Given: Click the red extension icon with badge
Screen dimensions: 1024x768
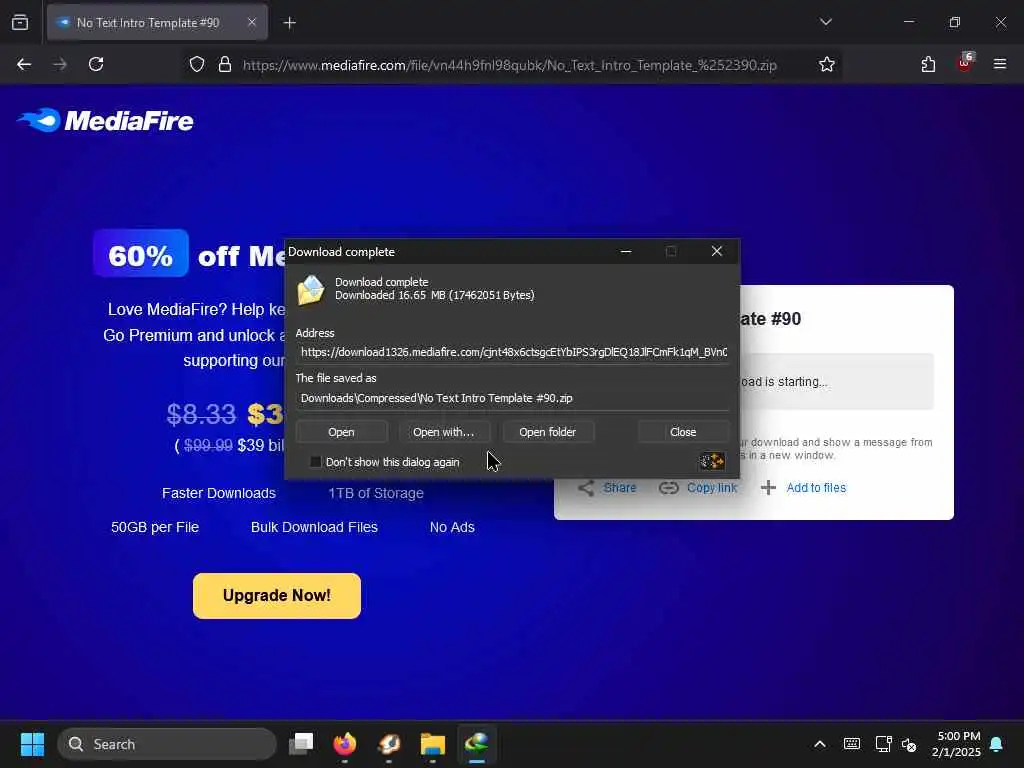Looking at the screenshot, I should 965,63.
